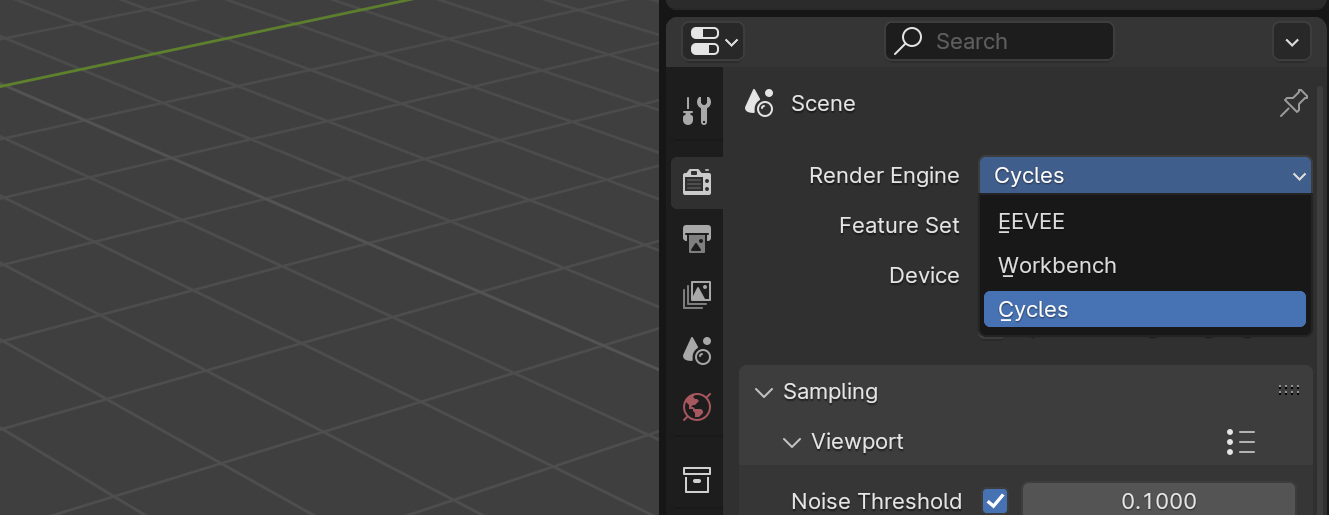Collapse the Sampling panel
The image size is (1329, 515).
(764, 392)
